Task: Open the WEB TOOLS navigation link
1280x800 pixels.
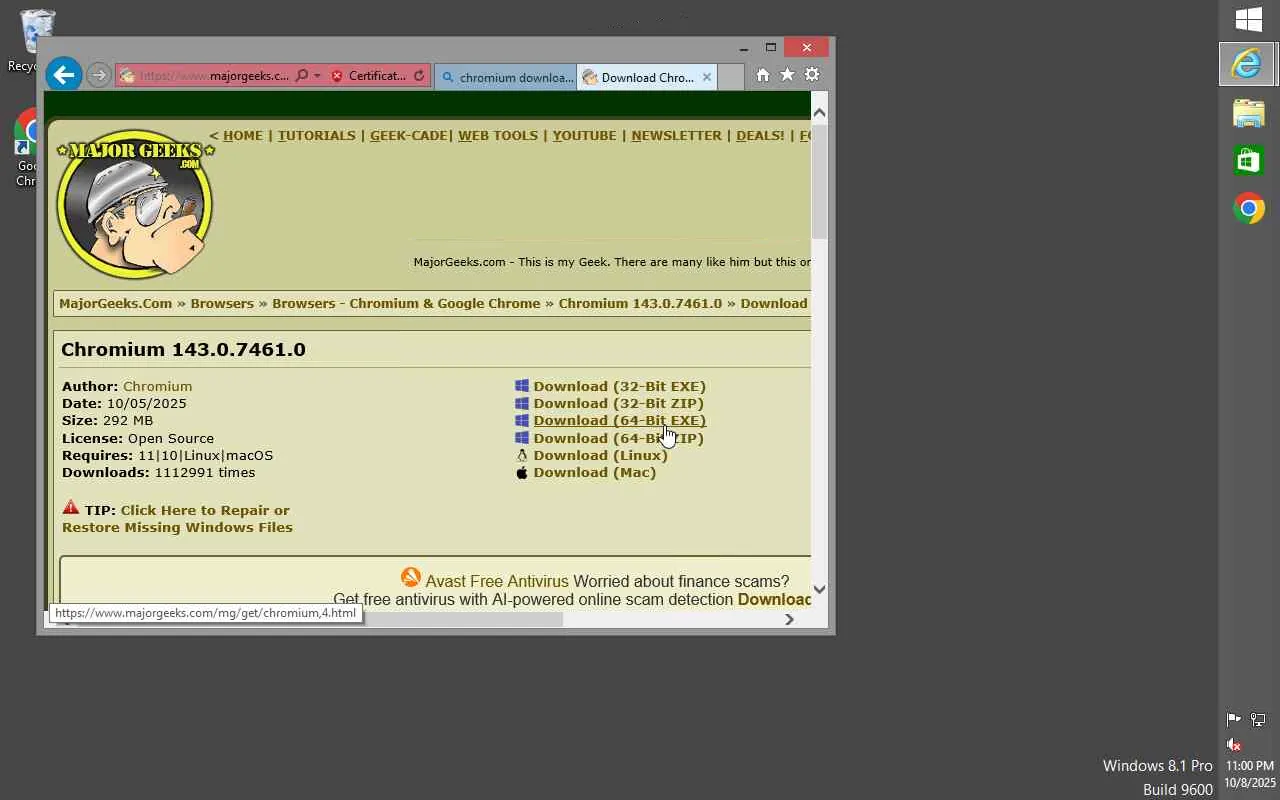Action: pyautogui.click(x=498, y=136)
